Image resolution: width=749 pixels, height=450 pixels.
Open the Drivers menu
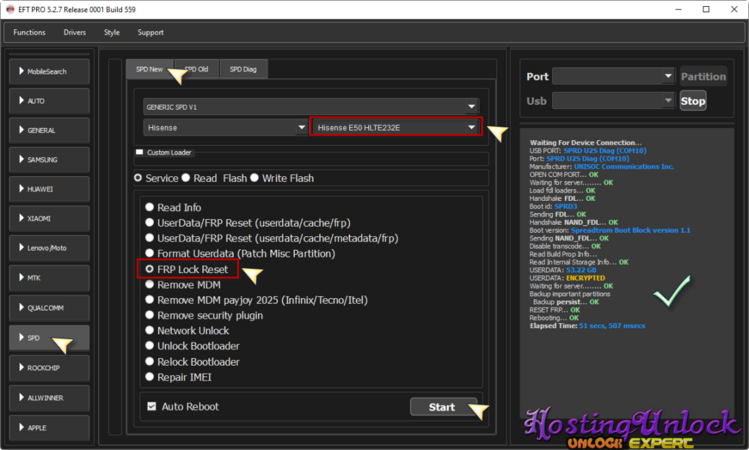[x=74, y=32]
